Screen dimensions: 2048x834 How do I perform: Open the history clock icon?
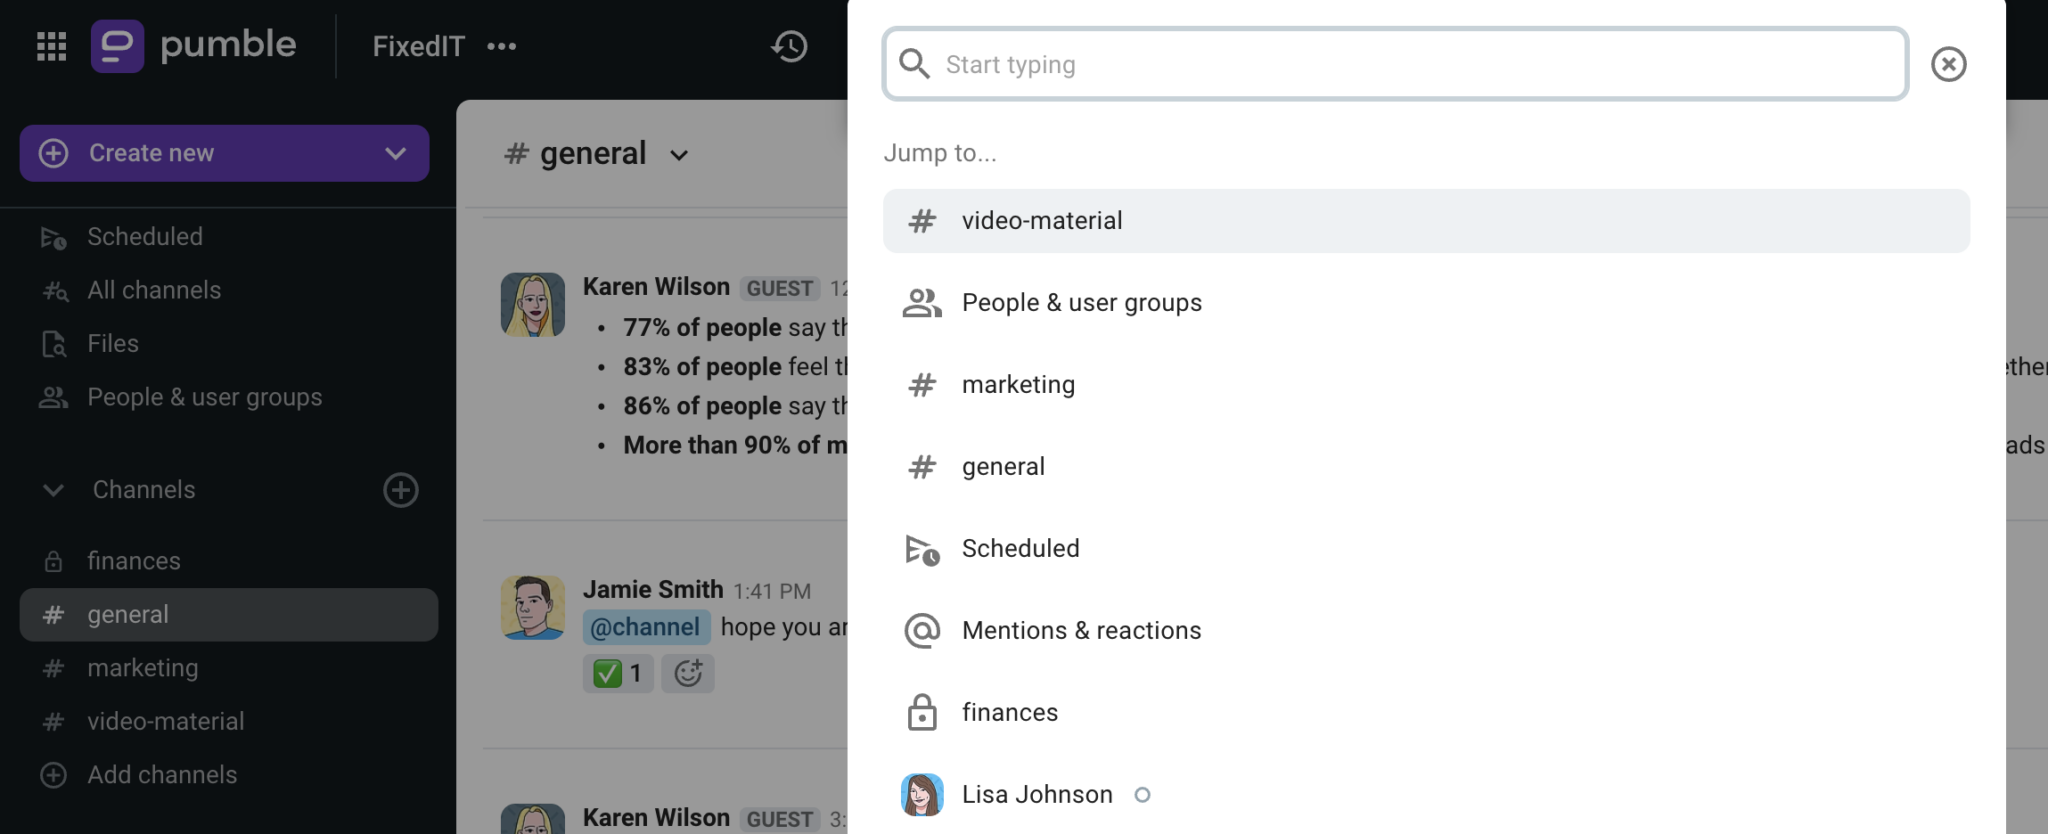pos(789,46)
